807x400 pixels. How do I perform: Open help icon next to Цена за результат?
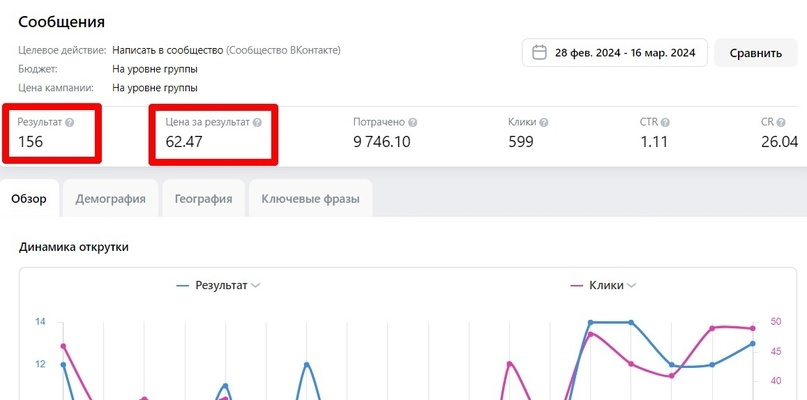pos(257,123)
